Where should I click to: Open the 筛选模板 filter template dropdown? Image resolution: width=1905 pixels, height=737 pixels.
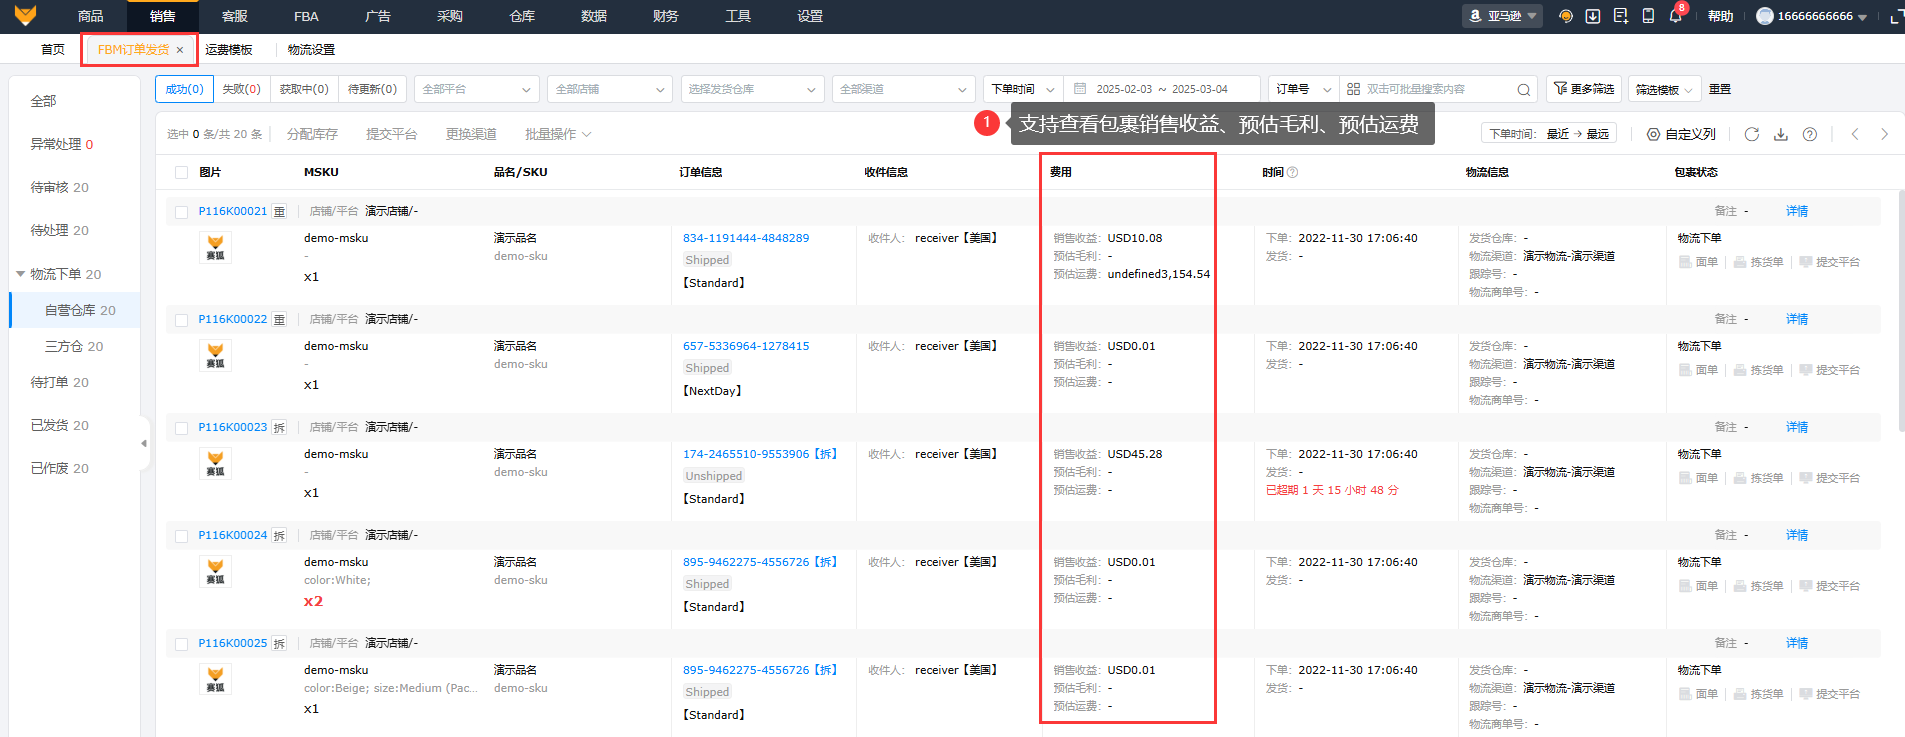1664,89
